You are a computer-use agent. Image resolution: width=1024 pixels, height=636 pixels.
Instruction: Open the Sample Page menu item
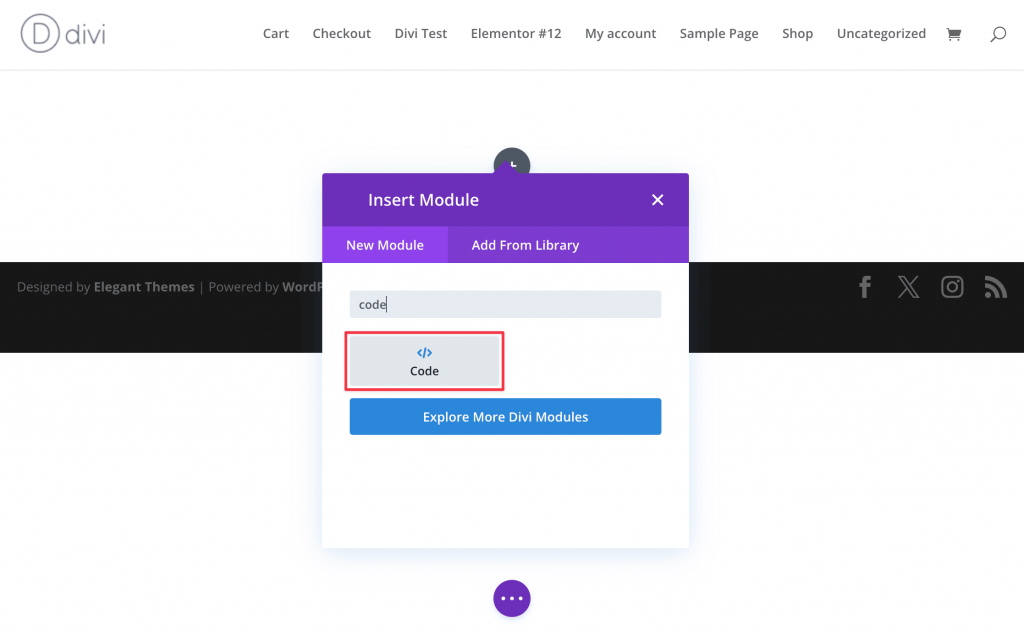point(719,33)
